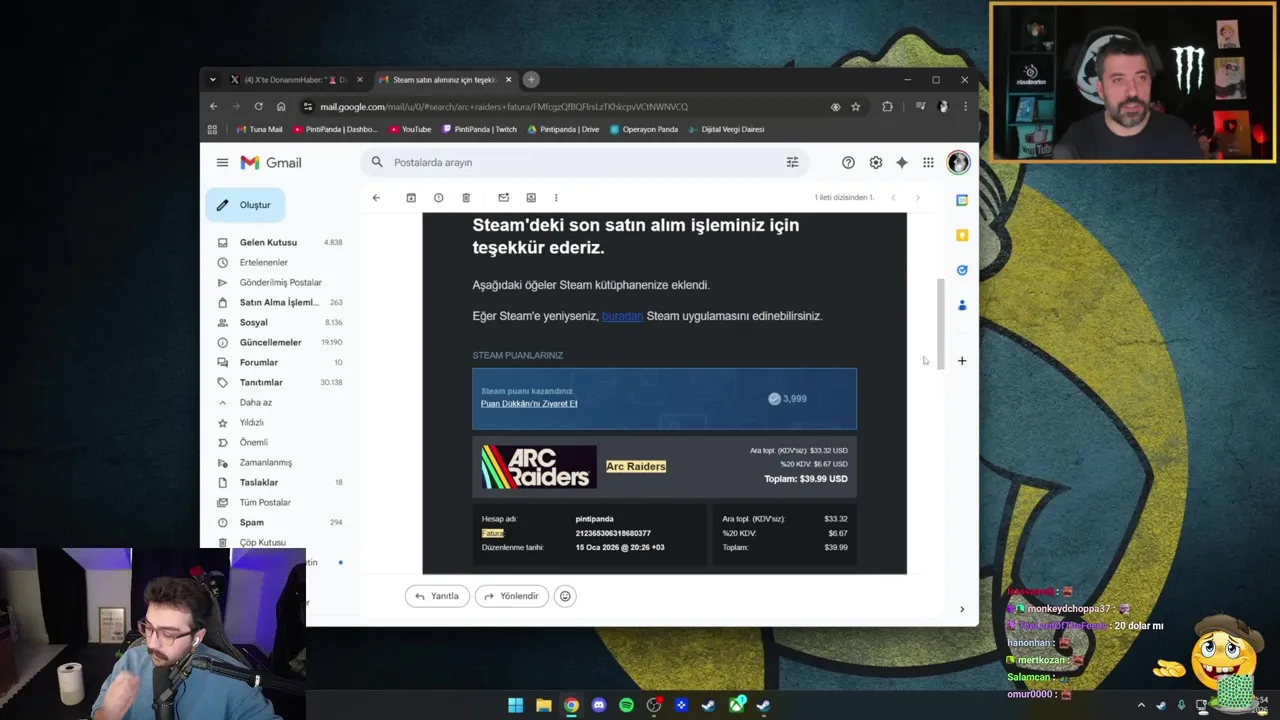
Task: Open the more options three-dot menu in the email toolbar
Action: (x=556, y=197)
